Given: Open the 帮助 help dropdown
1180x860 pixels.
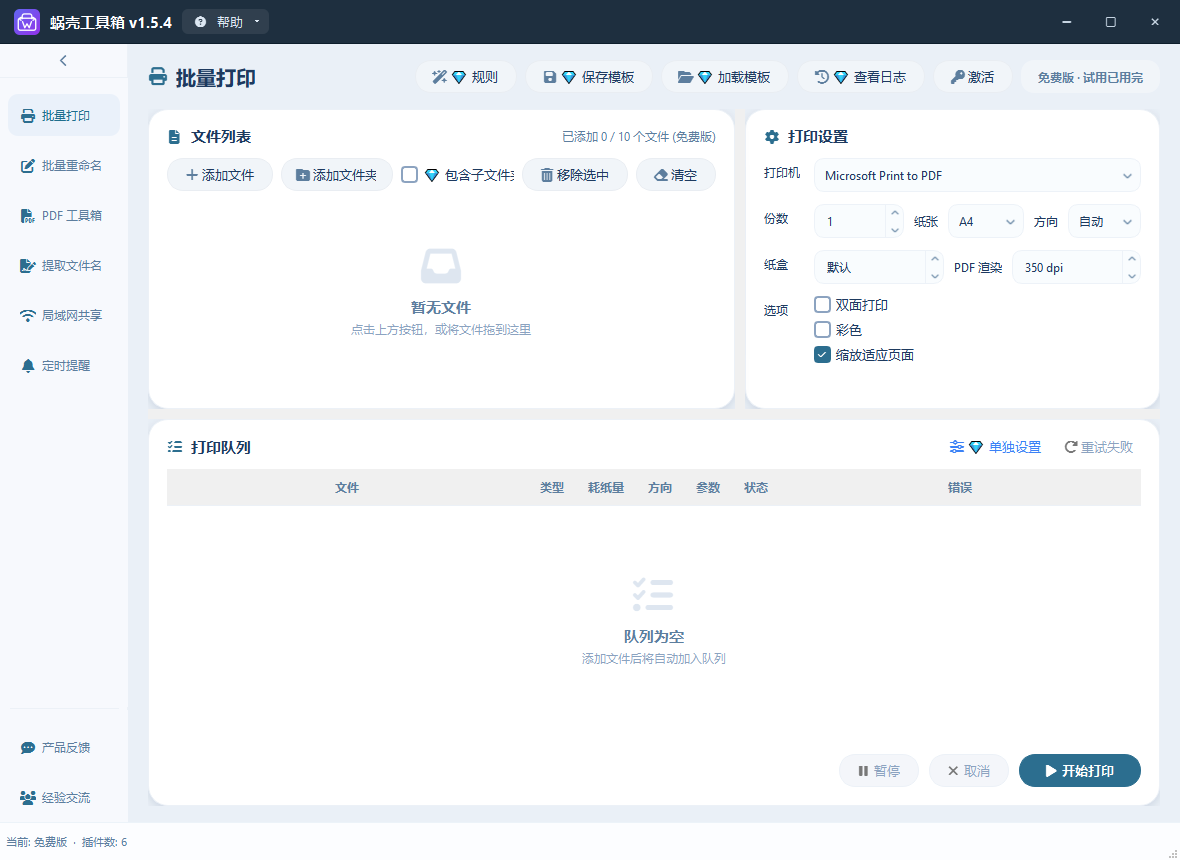Looking at the screenshot, I should tap(226, 22).
